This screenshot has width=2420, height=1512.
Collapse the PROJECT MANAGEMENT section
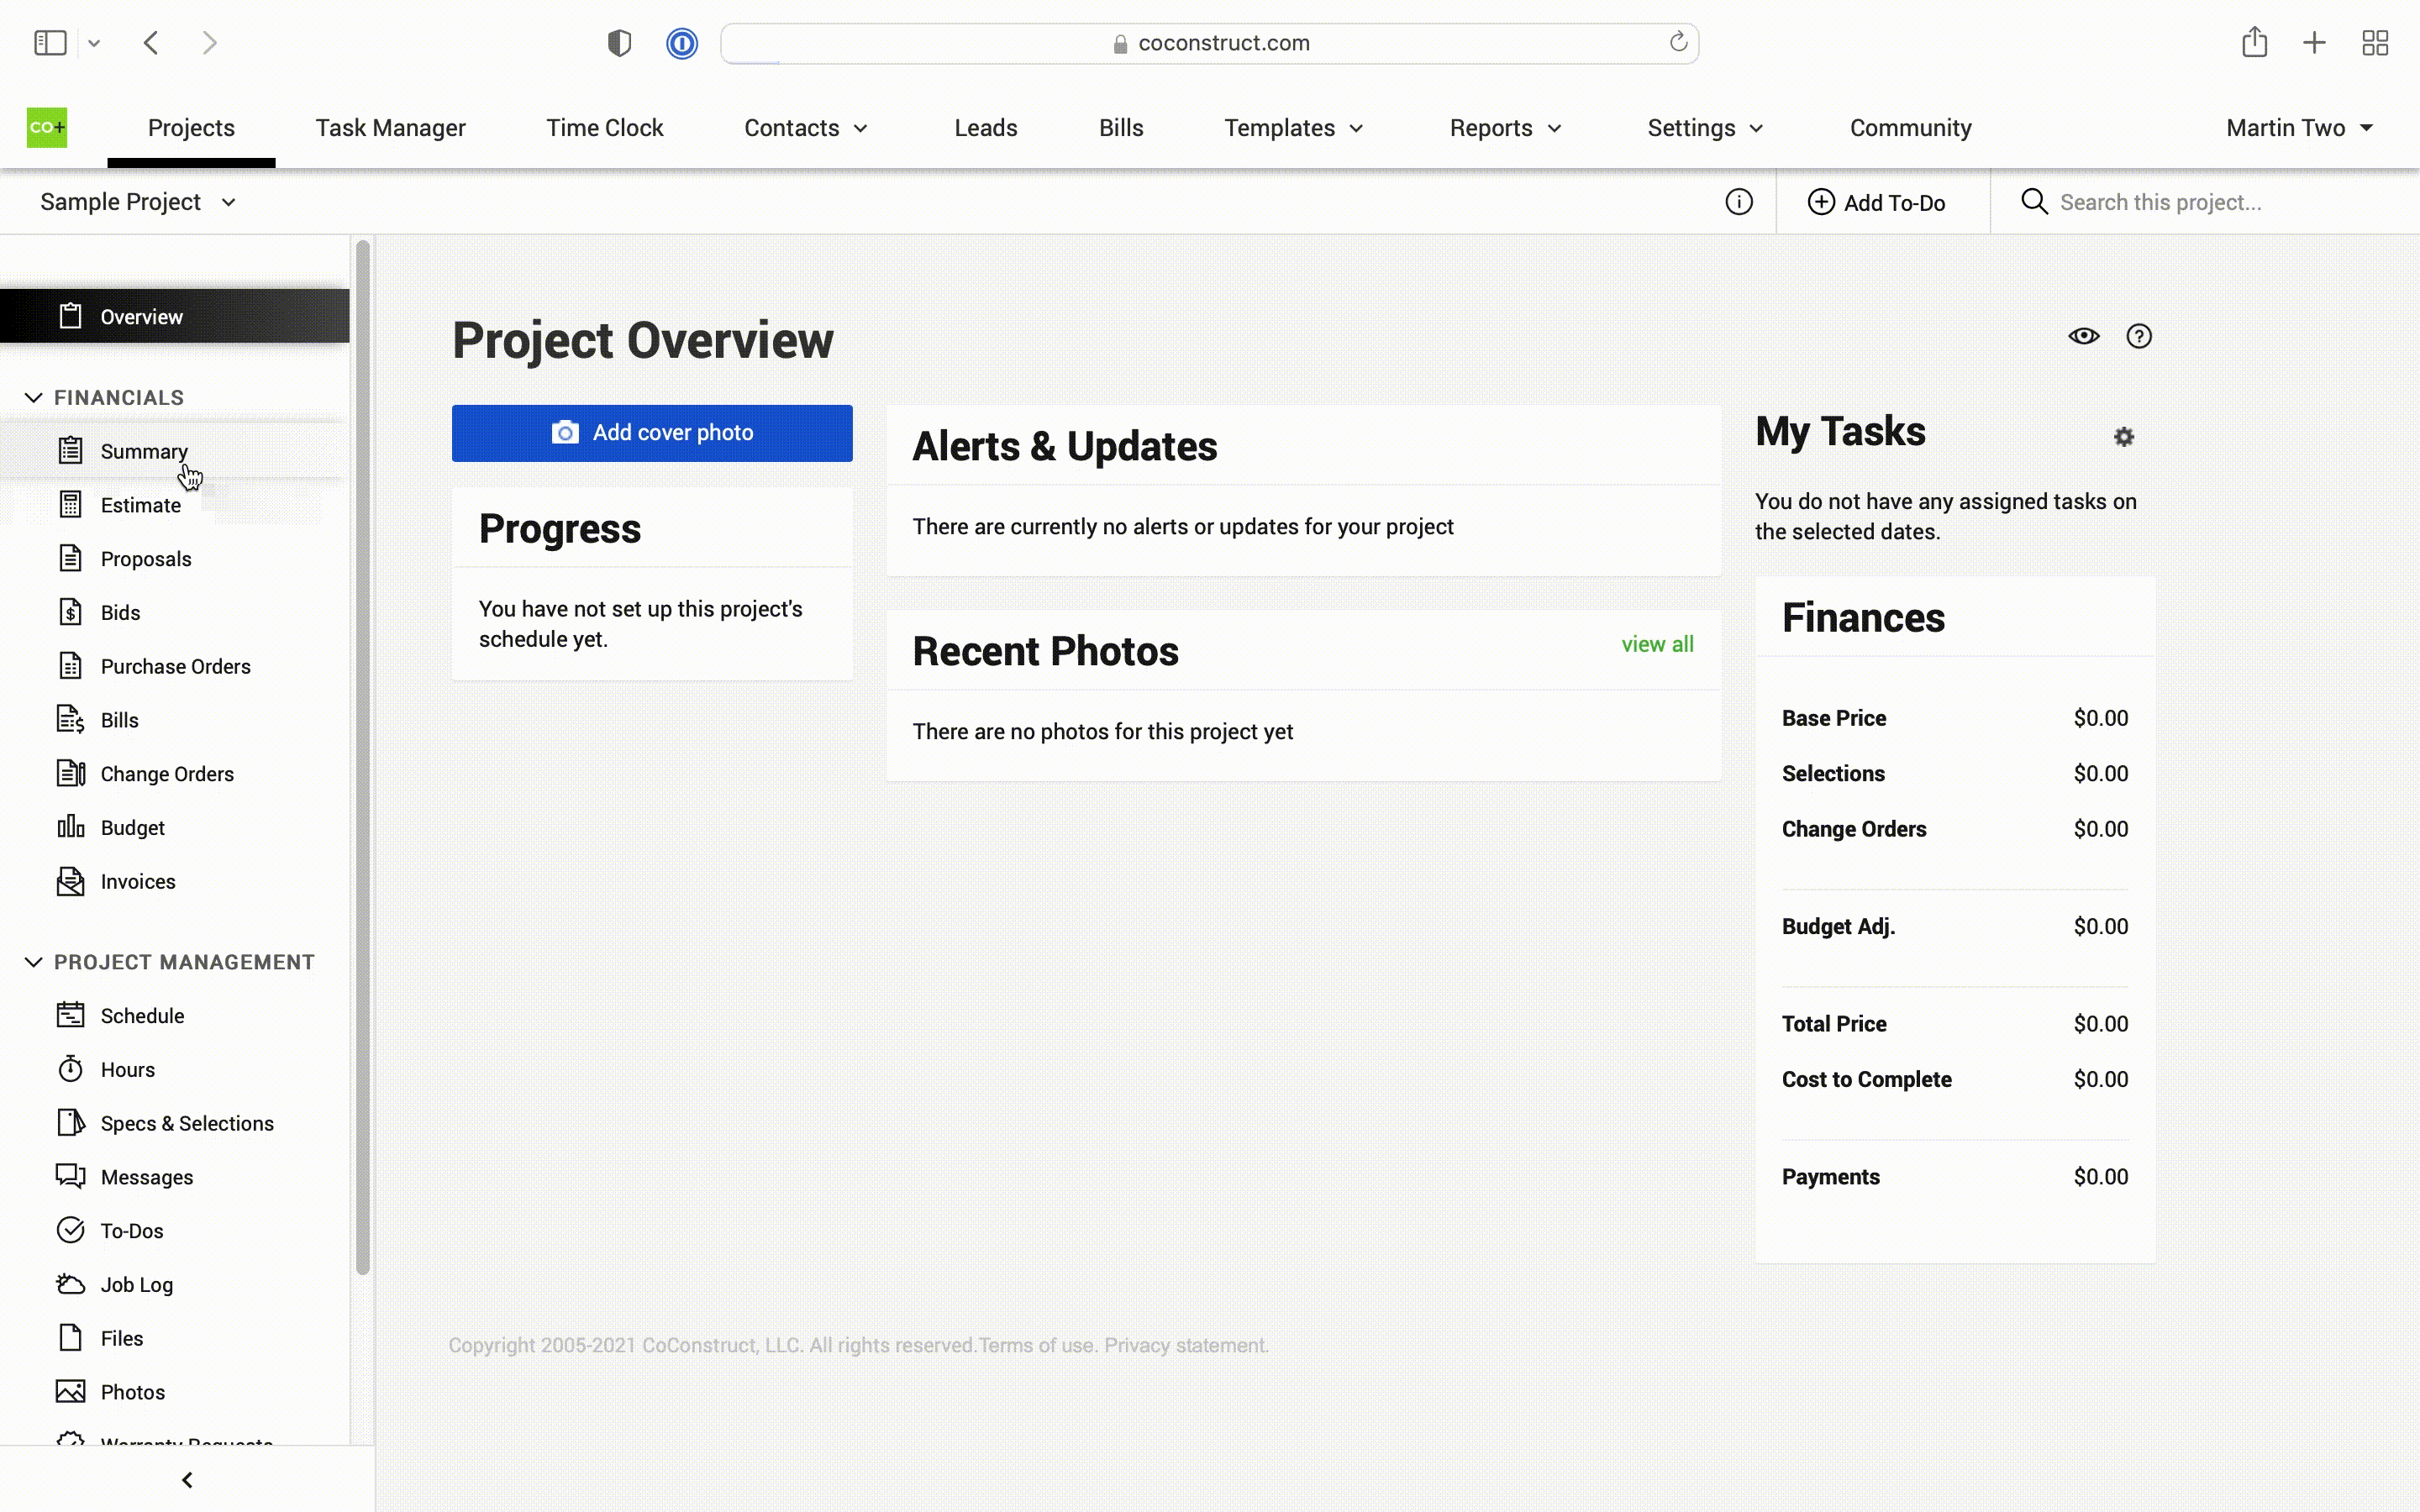33,961
